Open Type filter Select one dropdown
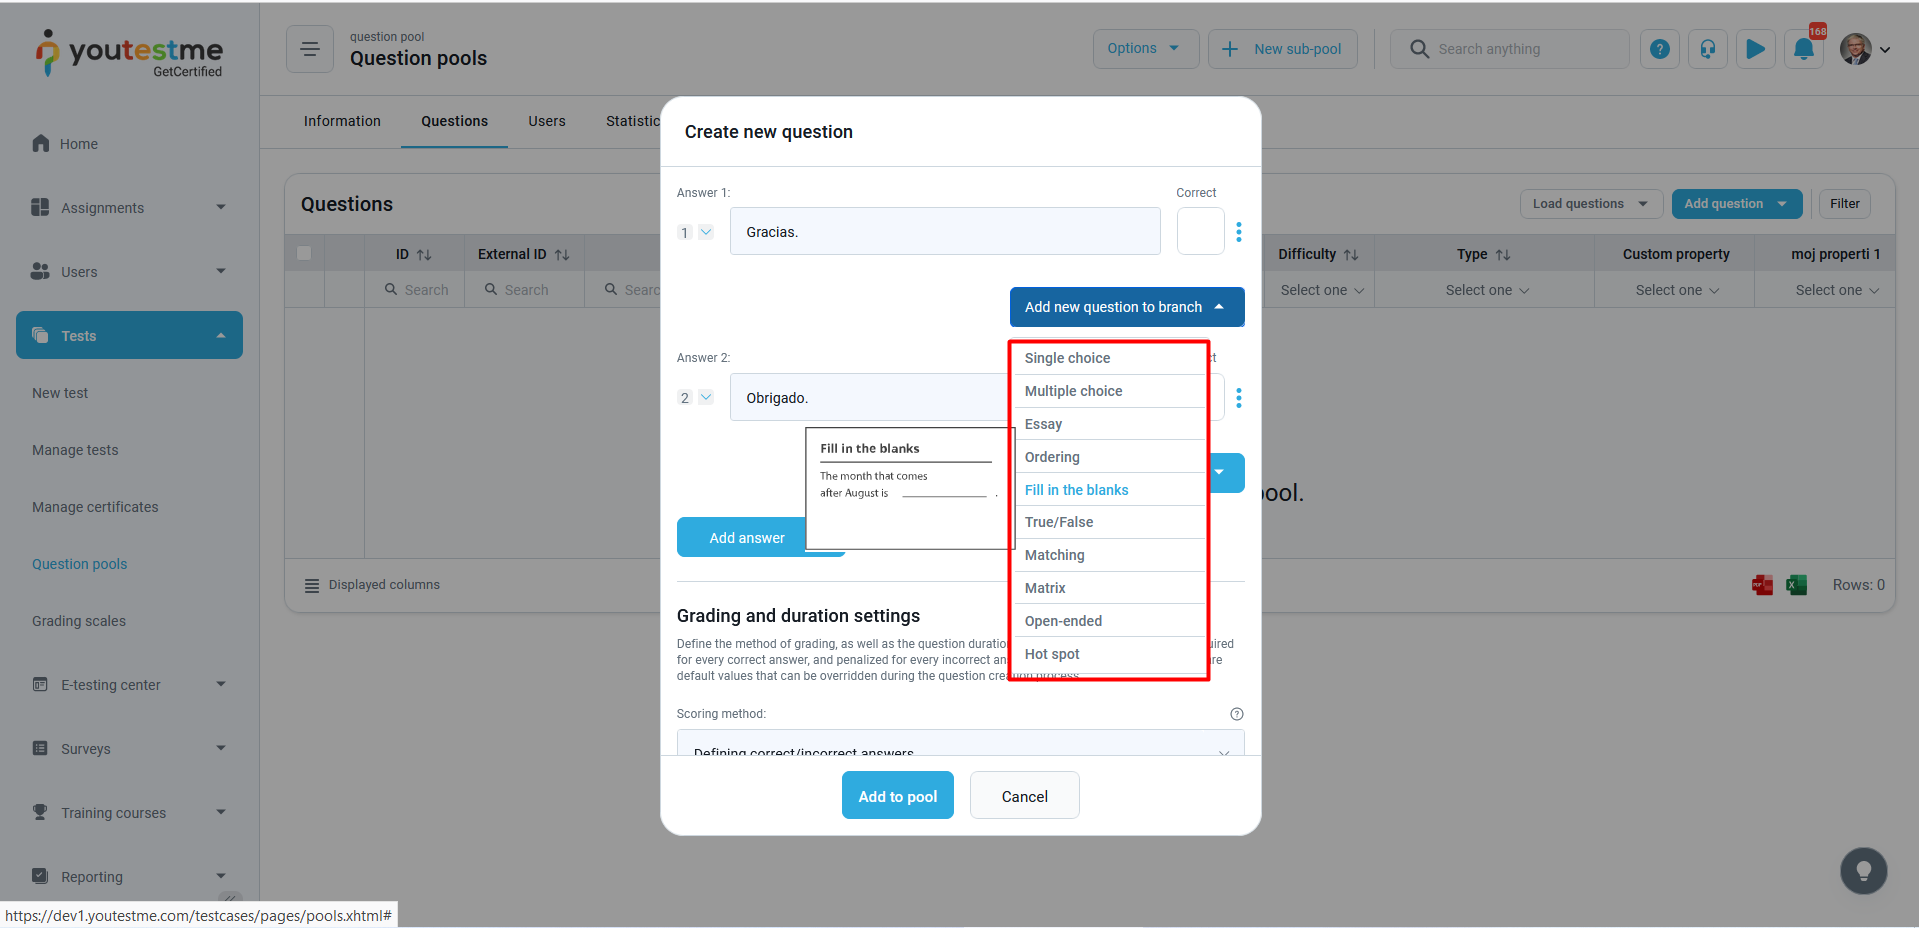The width and height of the screenshot is (1919, 928). 1487,290
